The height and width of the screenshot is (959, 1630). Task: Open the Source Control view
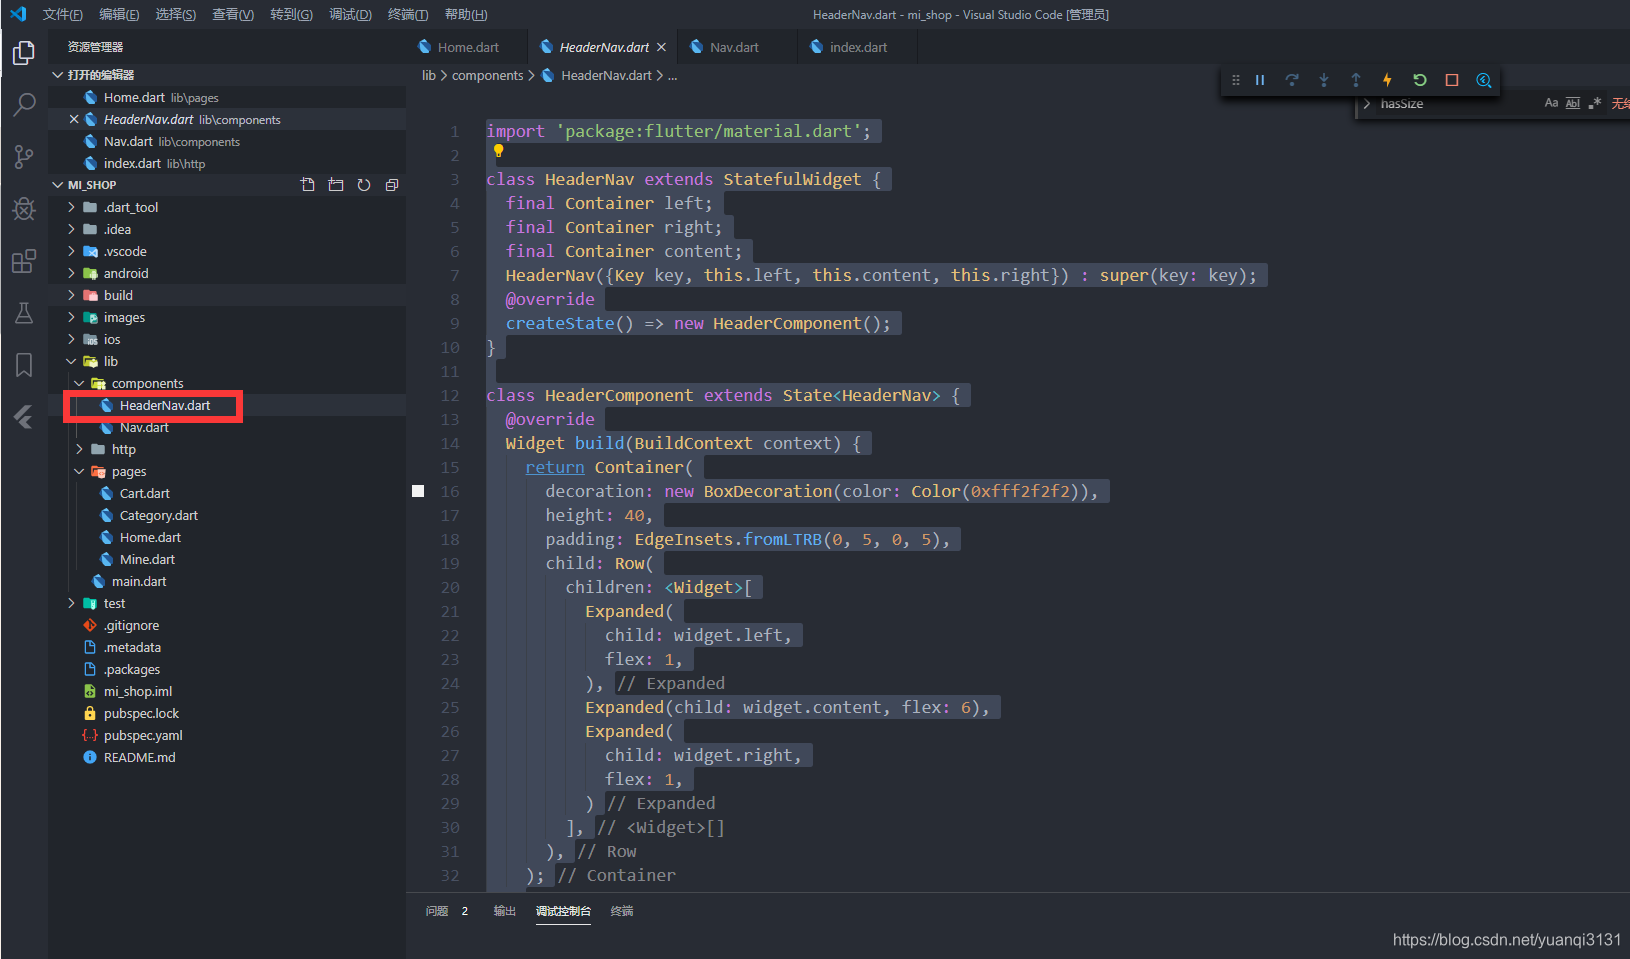[x=24, y=156]
